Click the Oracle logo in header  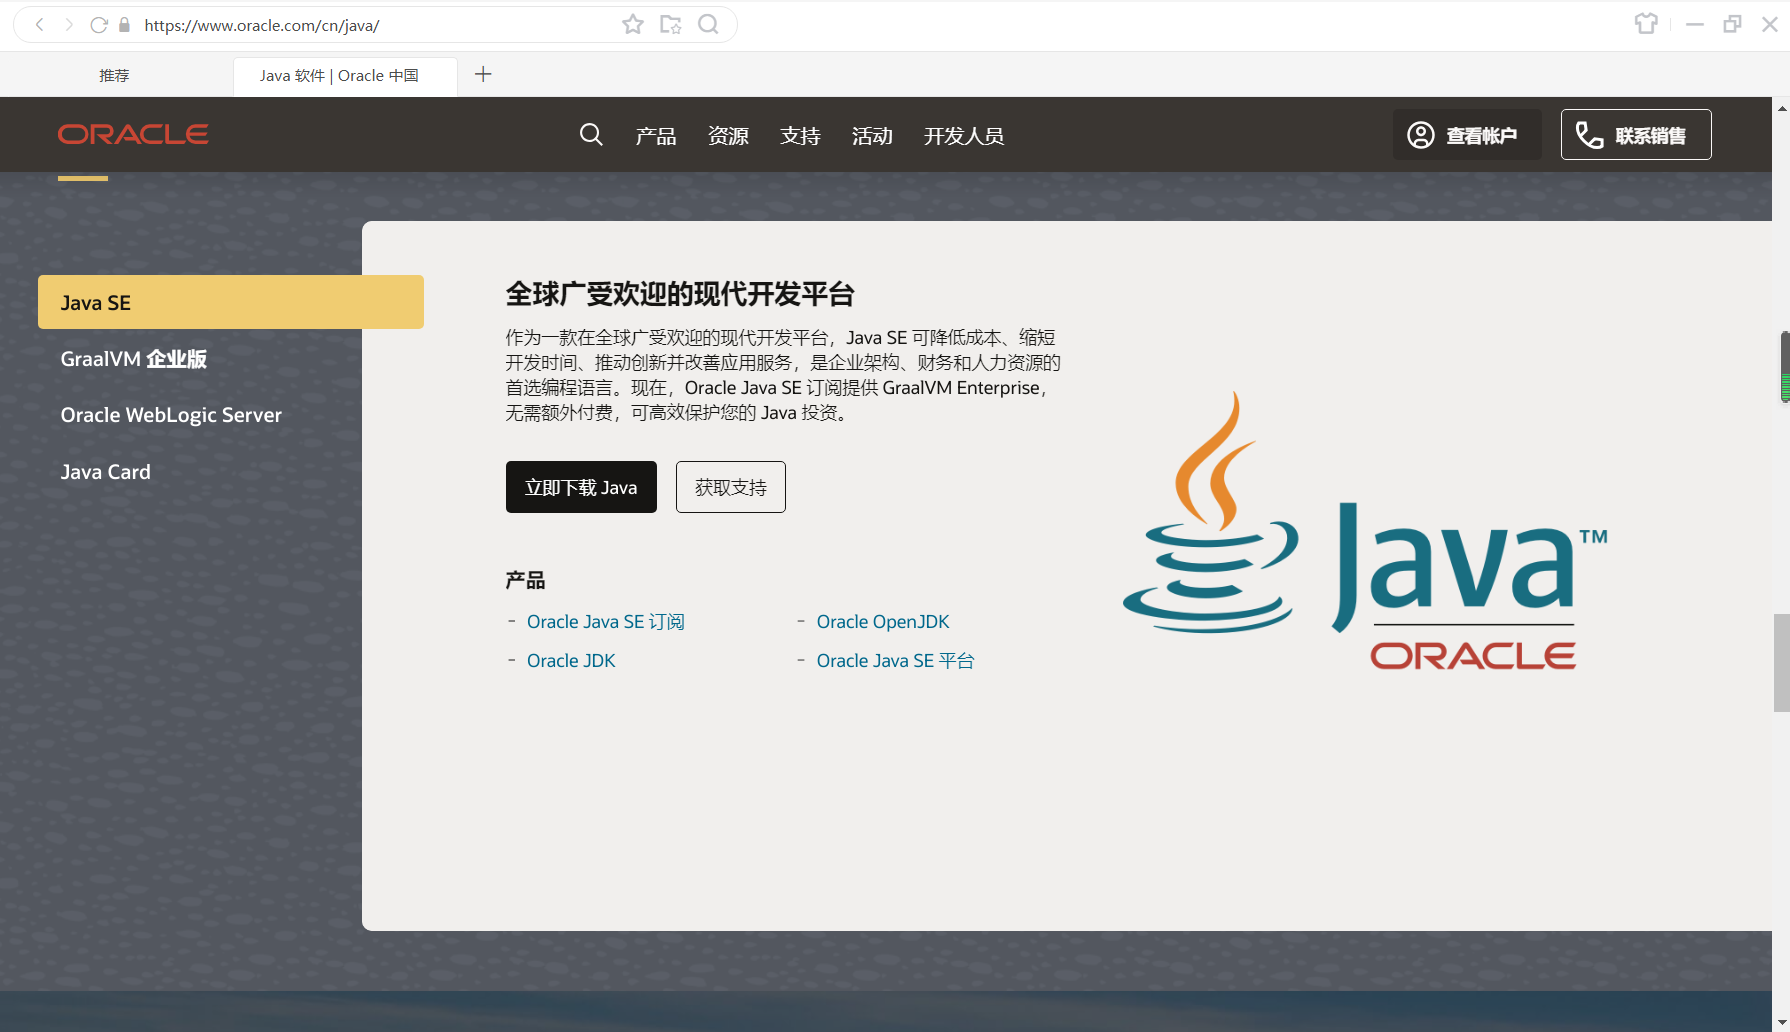pos(133,134)
